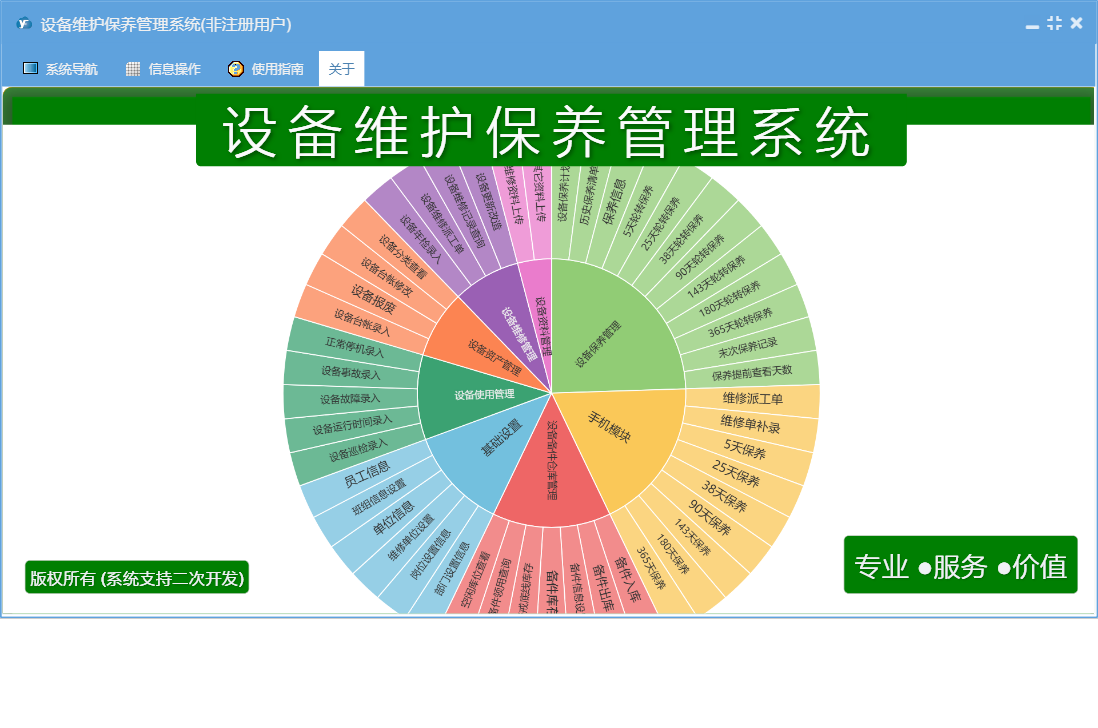
Task: Open 设备维修派工单 segment
Action: pos(442,224)
